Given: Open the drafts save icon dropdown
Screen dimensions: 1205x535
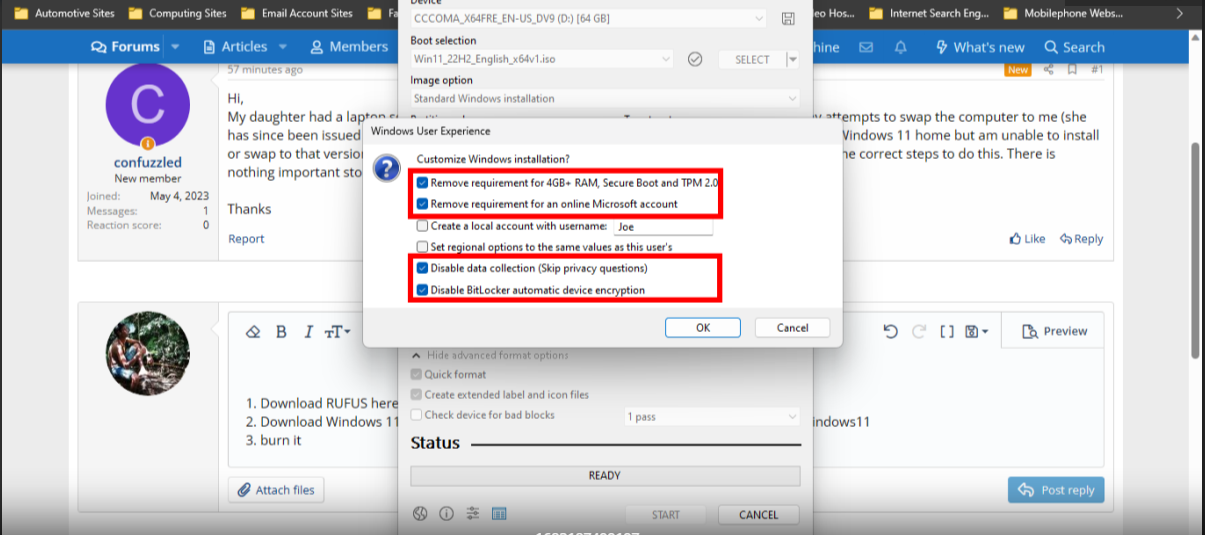Looking at the screenshot, I should coord(977,331).
